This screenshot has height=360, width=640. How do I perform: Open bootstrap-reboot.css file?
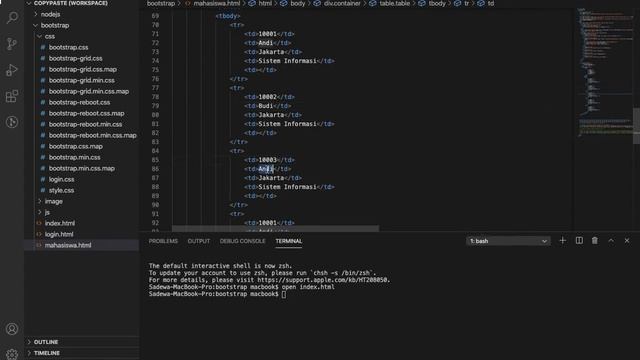(79, 102)
